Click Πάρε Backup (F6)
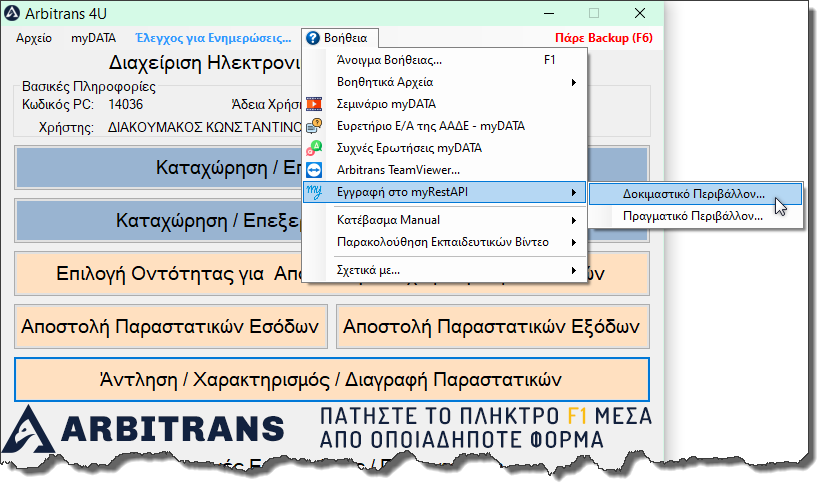 (604, 38)
